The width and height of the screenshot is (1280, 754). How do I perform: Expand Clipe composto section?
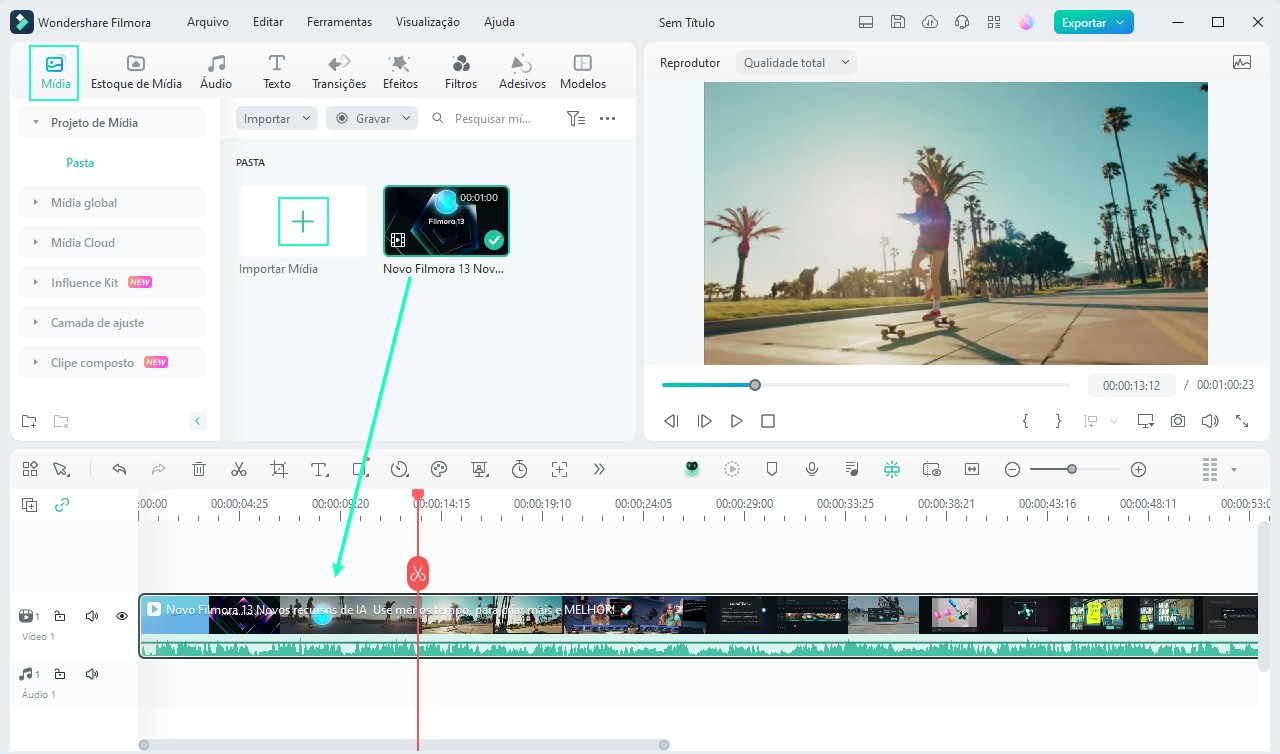click(x=112, y=362)
